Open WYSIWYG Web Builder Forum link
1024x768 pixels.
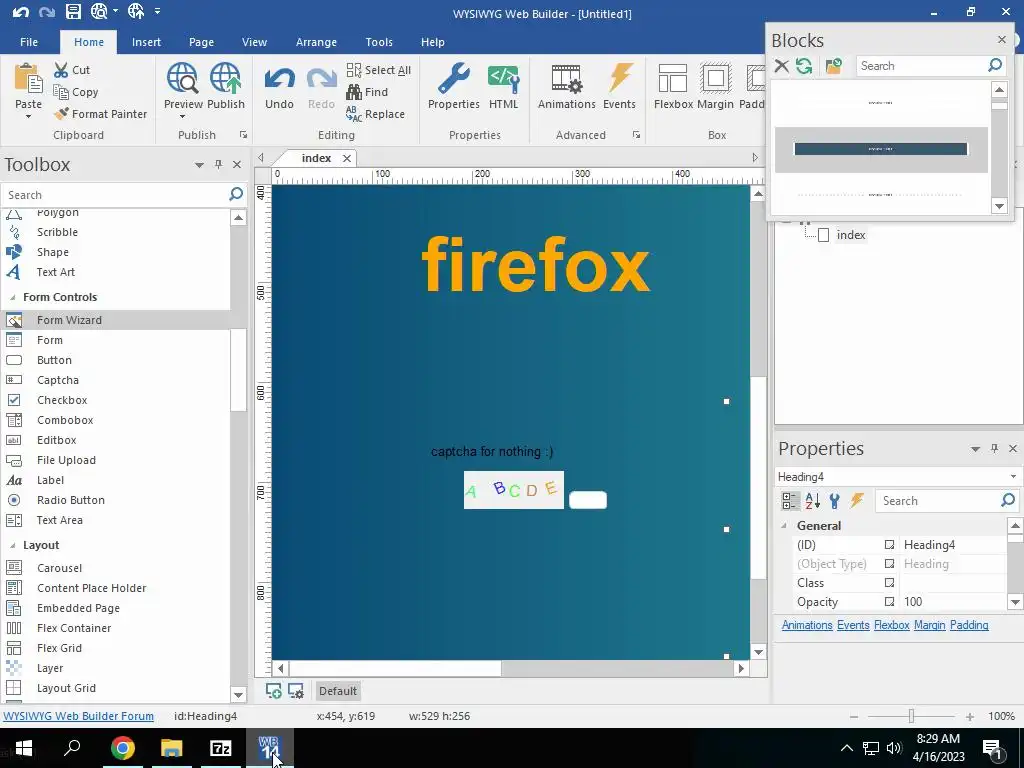pyautogui.click(x=78, y=716)
